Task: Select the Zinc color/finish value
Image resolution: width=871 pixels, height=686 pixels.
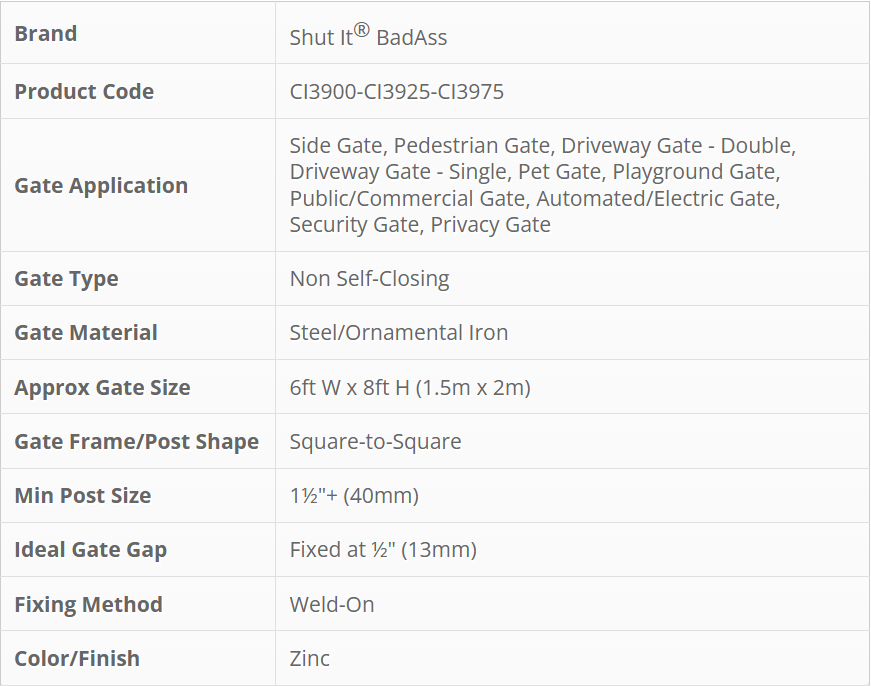Action: click(x=309, y=659)
